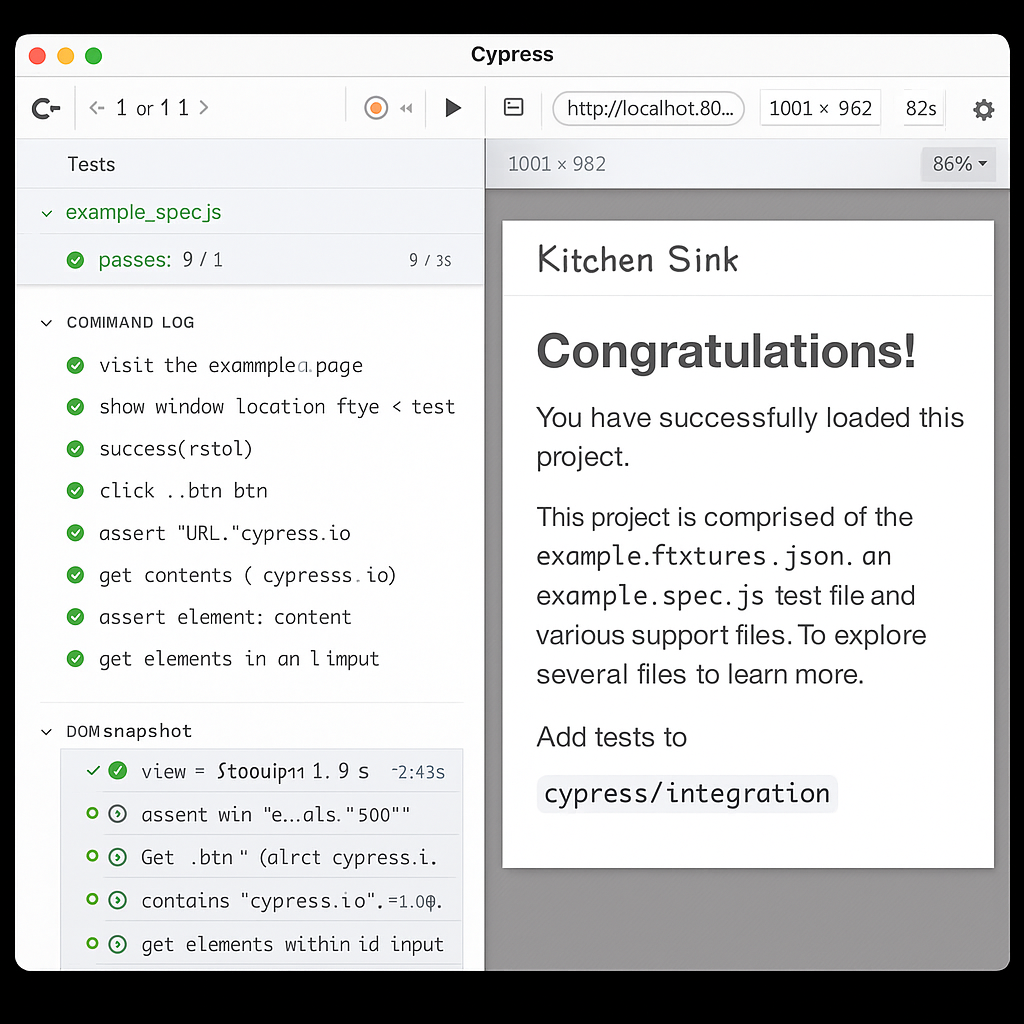This screenshot has height=1024, width=1024.
Task: Click the Cypress logo icon in toolbar
Action: 46,108
